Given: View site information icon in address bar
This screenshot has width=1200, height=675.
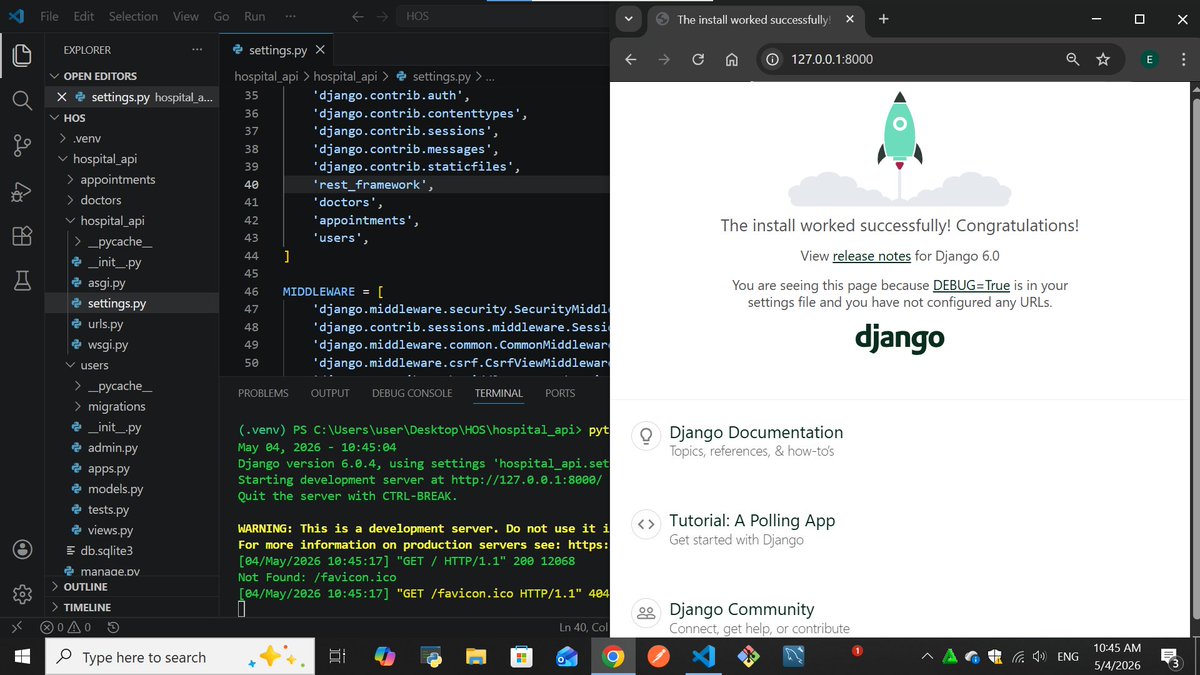Looking at the screenshot, I should point(772,59).
